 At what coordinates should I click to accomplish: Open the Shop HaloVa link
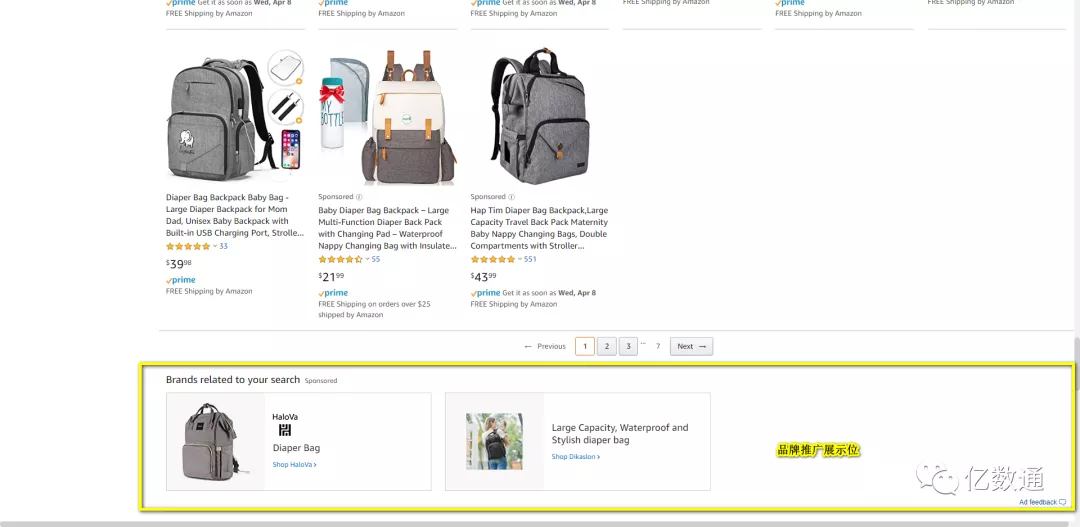(x=294, y=465)
